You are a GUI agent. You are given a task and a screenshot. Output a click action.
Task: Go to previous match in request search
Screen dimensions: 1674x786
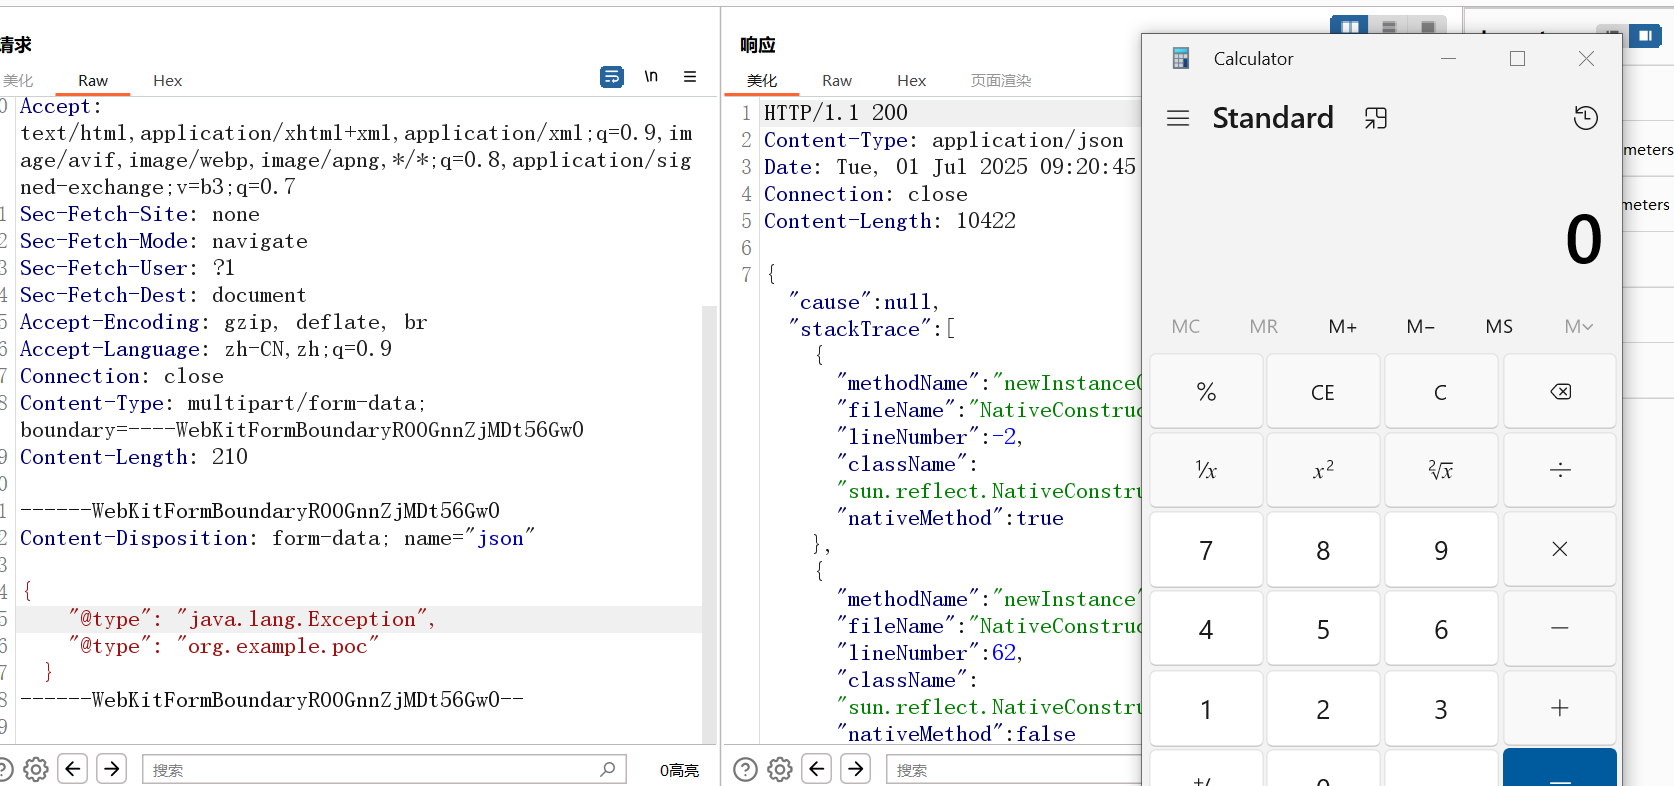73,769
